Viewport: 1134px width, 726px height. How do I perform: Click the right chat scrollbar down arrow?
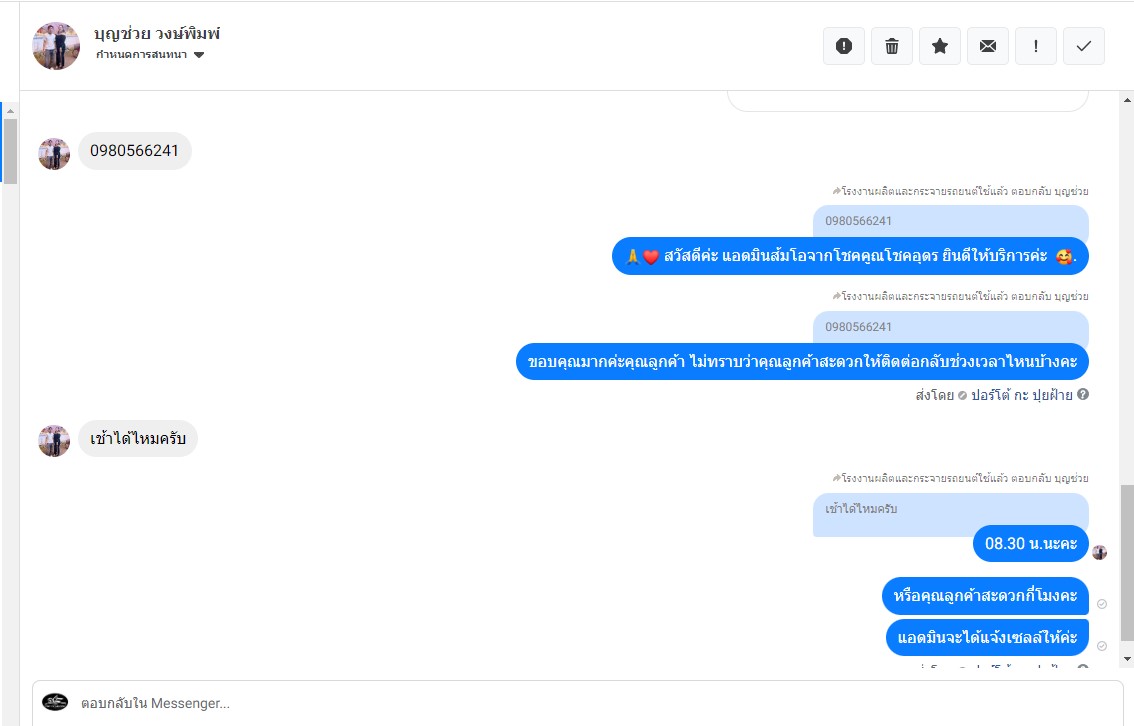1127,659
